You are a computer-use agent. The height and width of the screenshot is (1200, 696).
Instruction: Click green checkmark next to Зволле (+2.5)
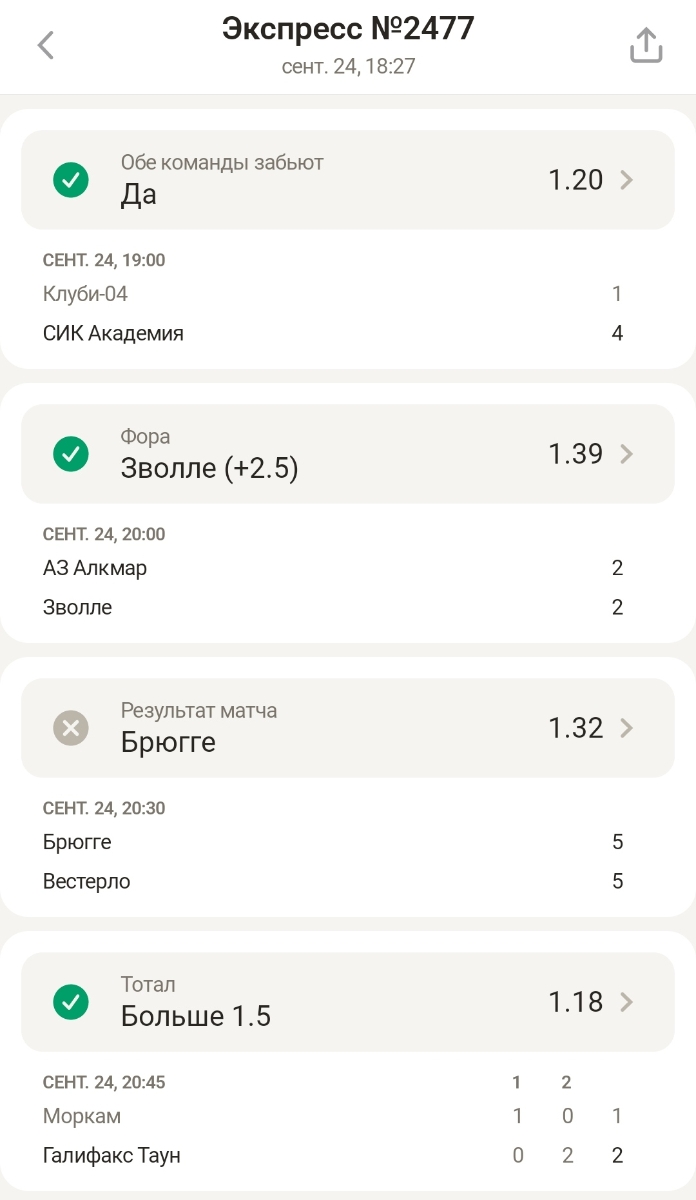point(71,454)
